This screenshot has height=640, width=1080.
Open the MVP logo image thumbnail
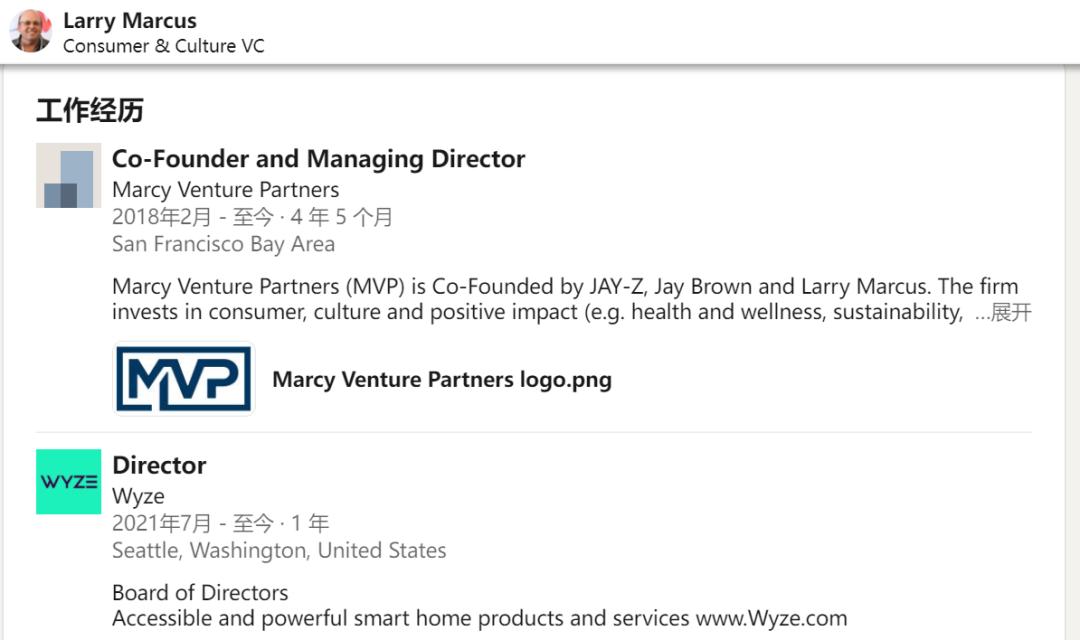[x=184, y=379]
